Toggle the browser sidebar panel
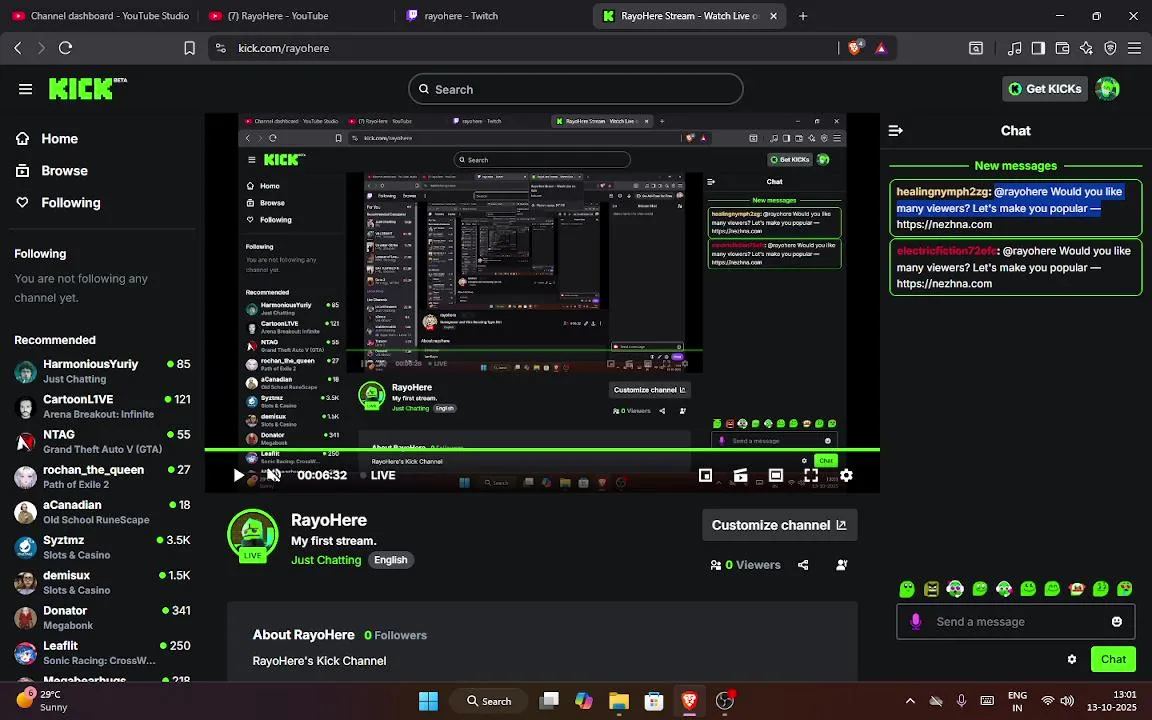This screenshot has width=1152, height=720. (x=1038, y=48)
